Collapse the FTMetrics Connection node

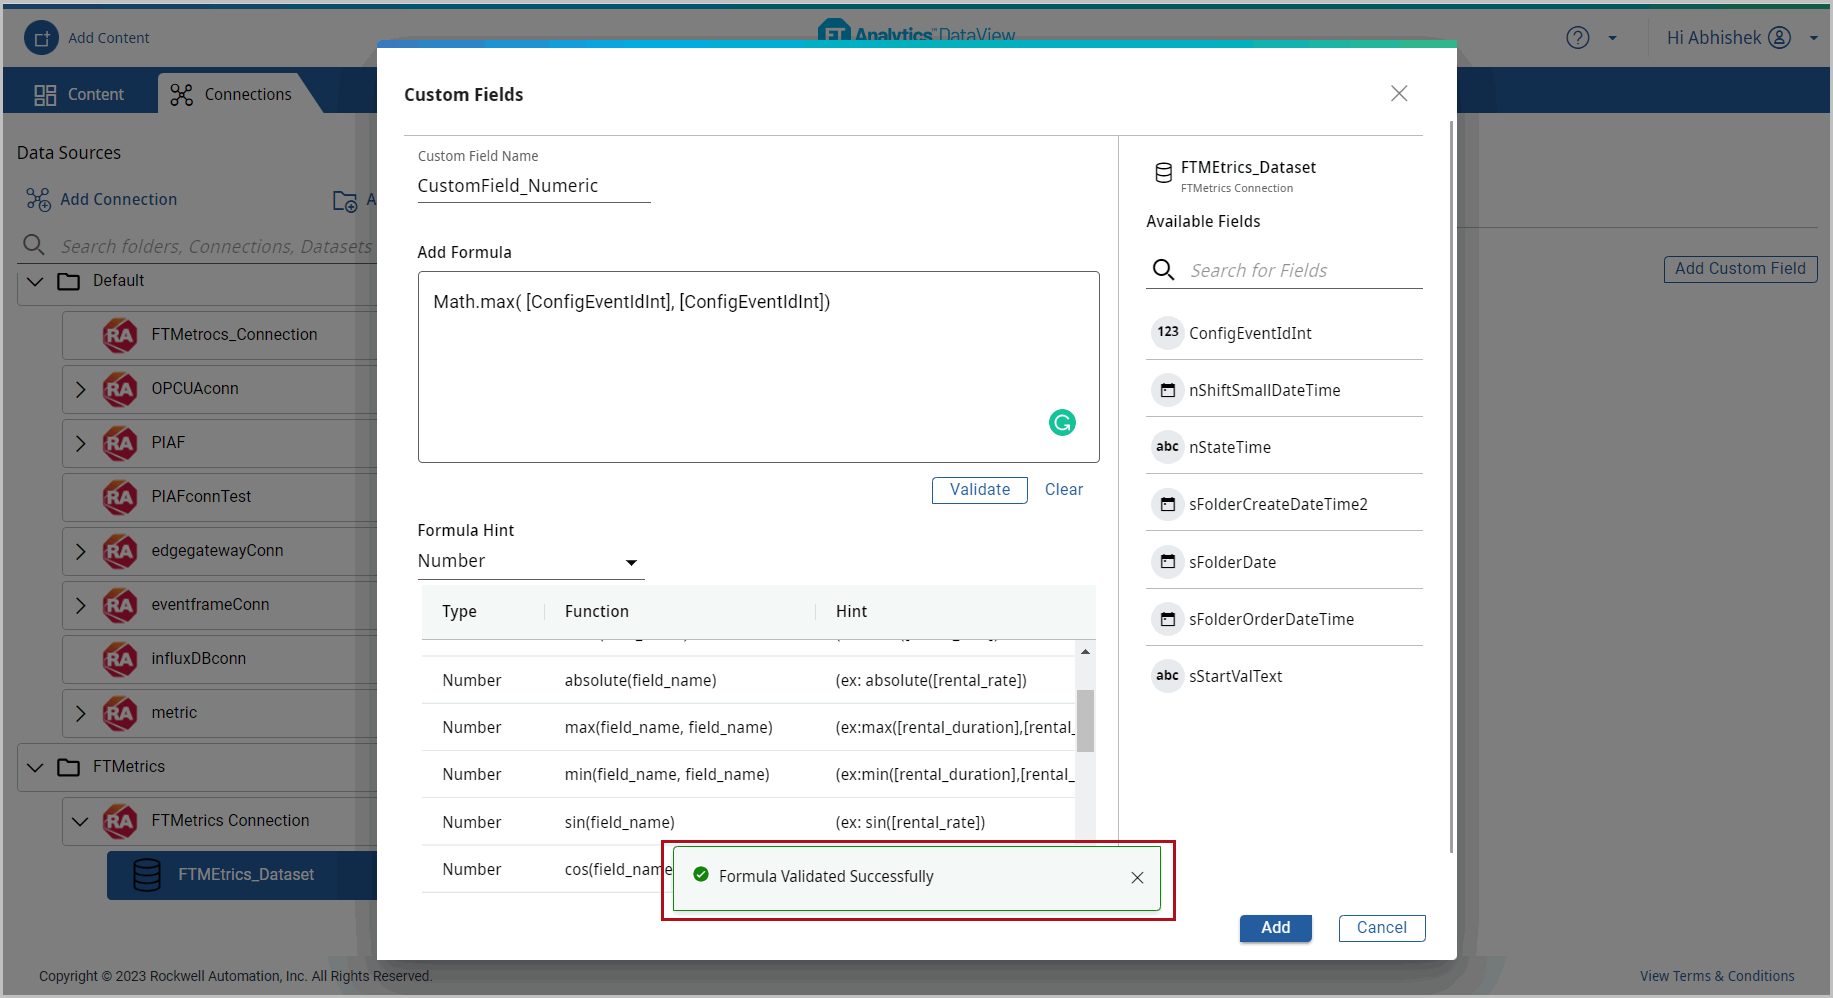click(x=81, y=821)
